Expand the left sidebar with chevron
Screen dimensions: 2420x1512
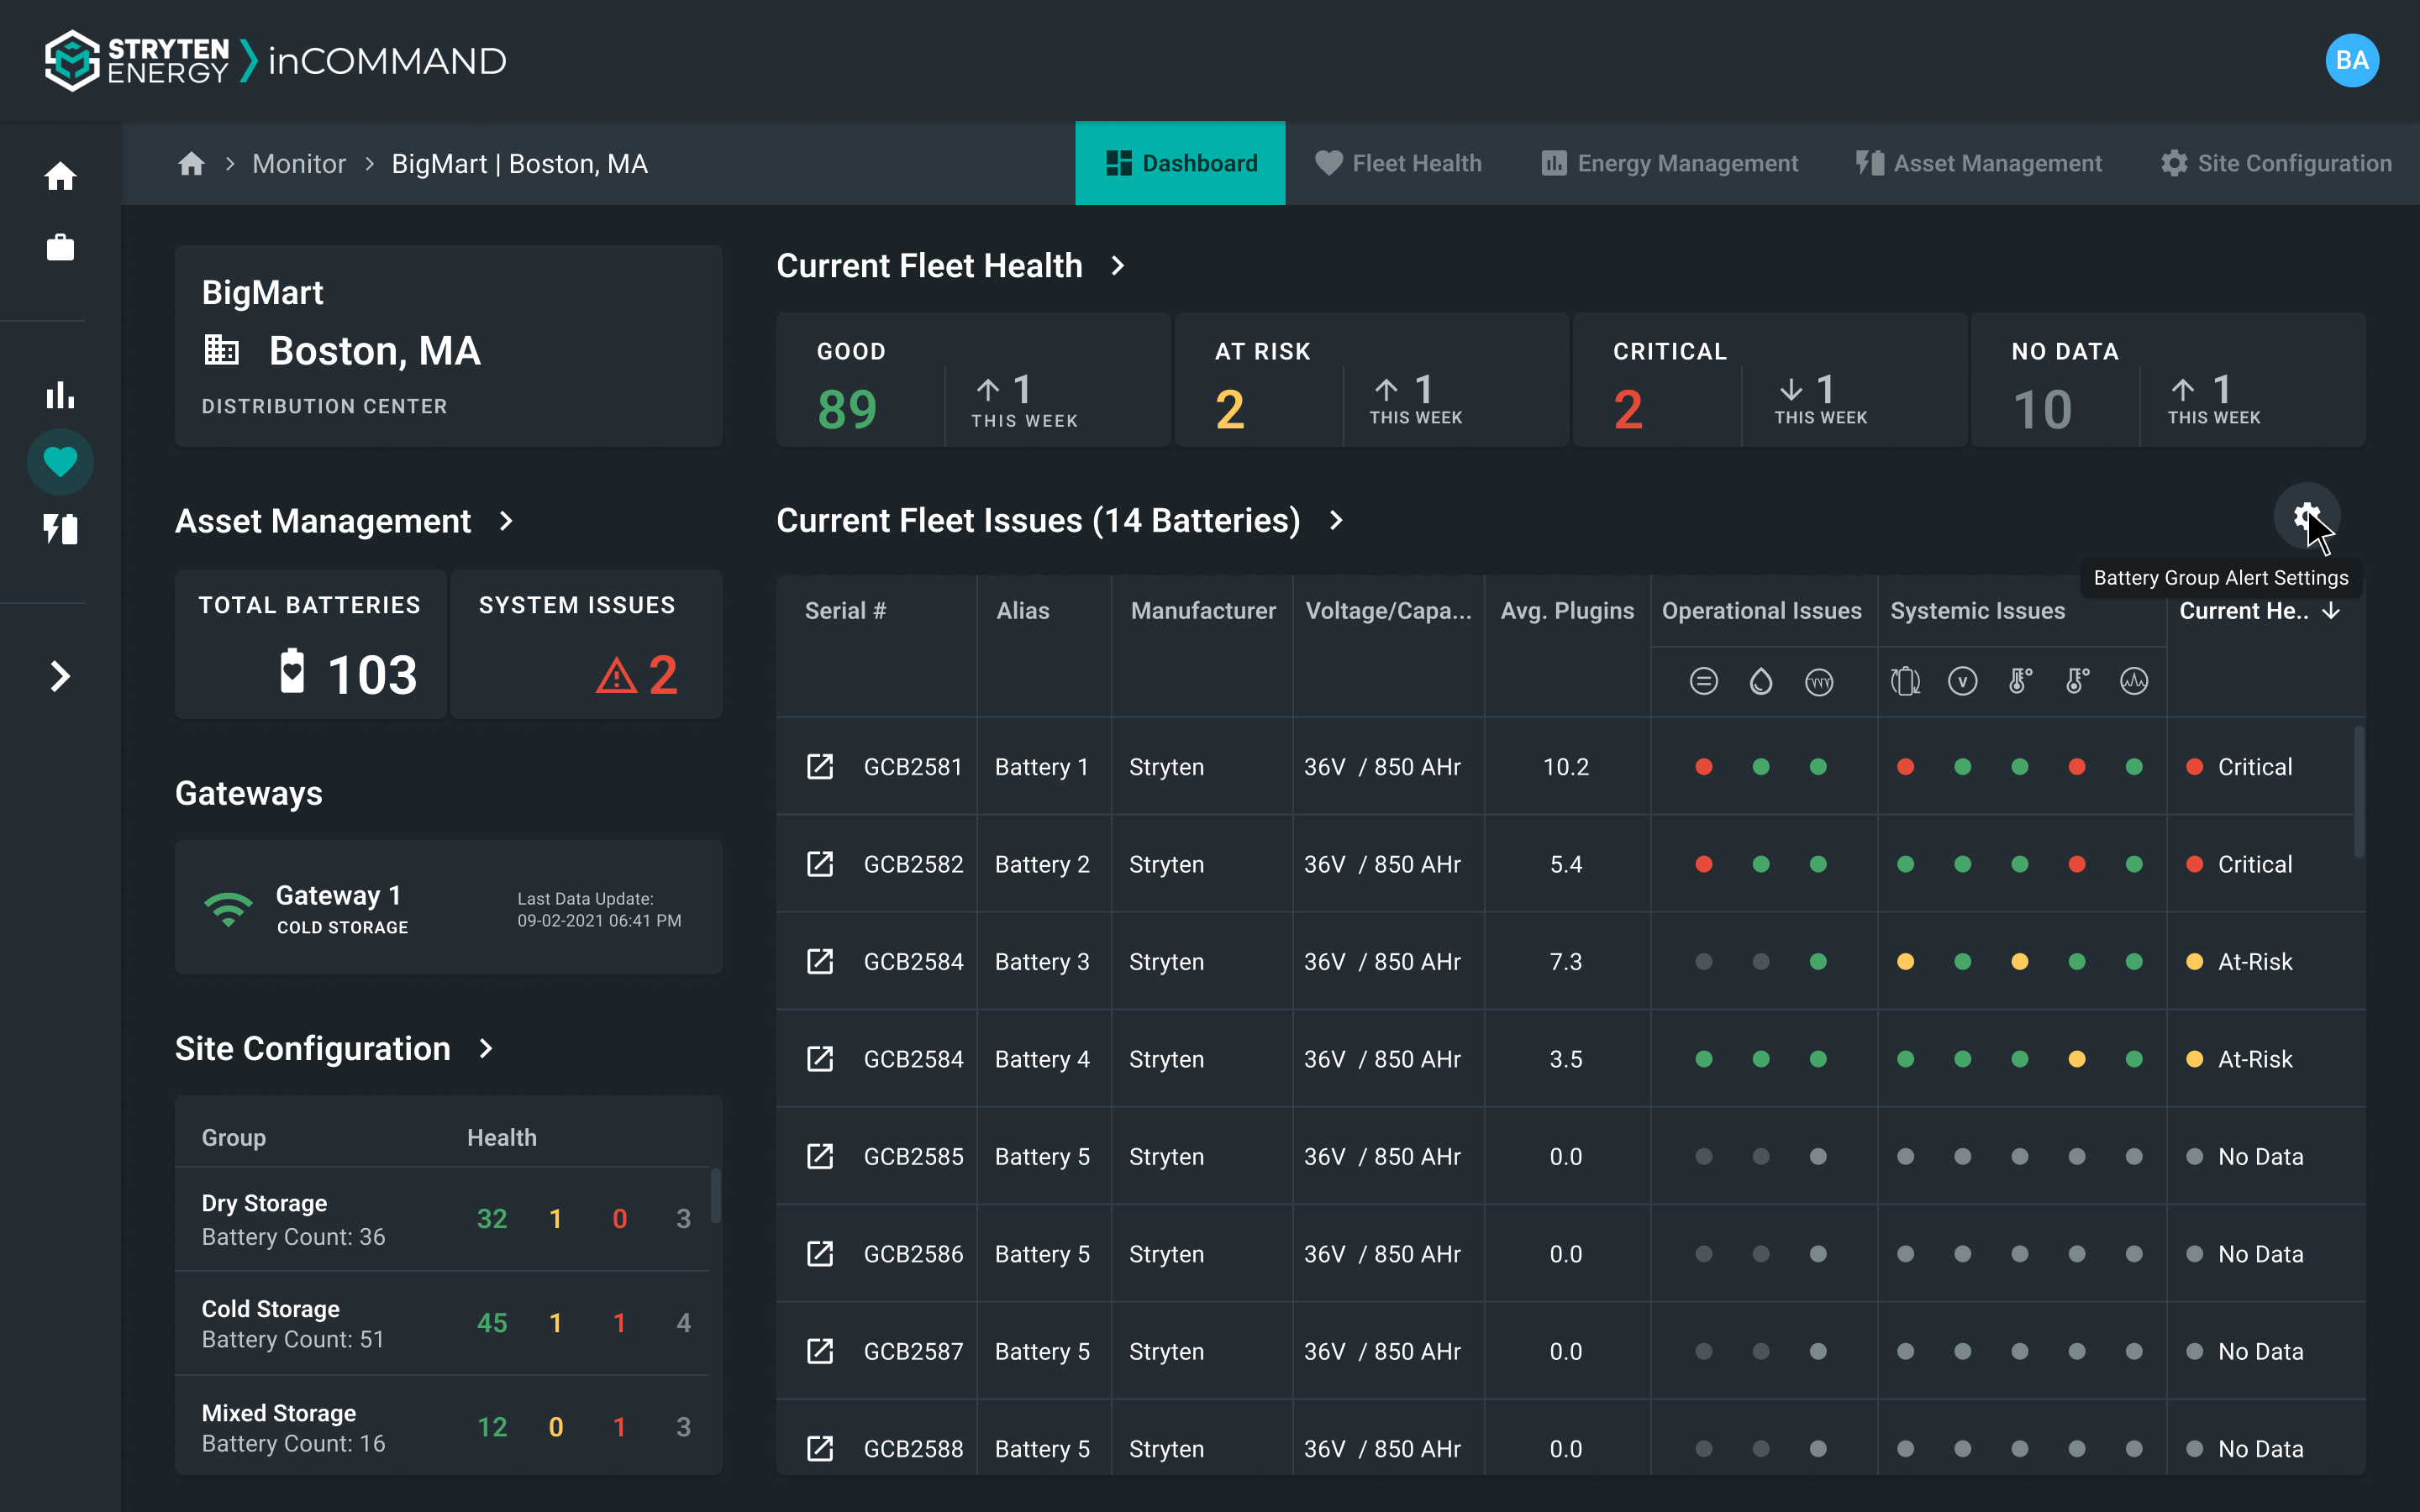(60, 676)
